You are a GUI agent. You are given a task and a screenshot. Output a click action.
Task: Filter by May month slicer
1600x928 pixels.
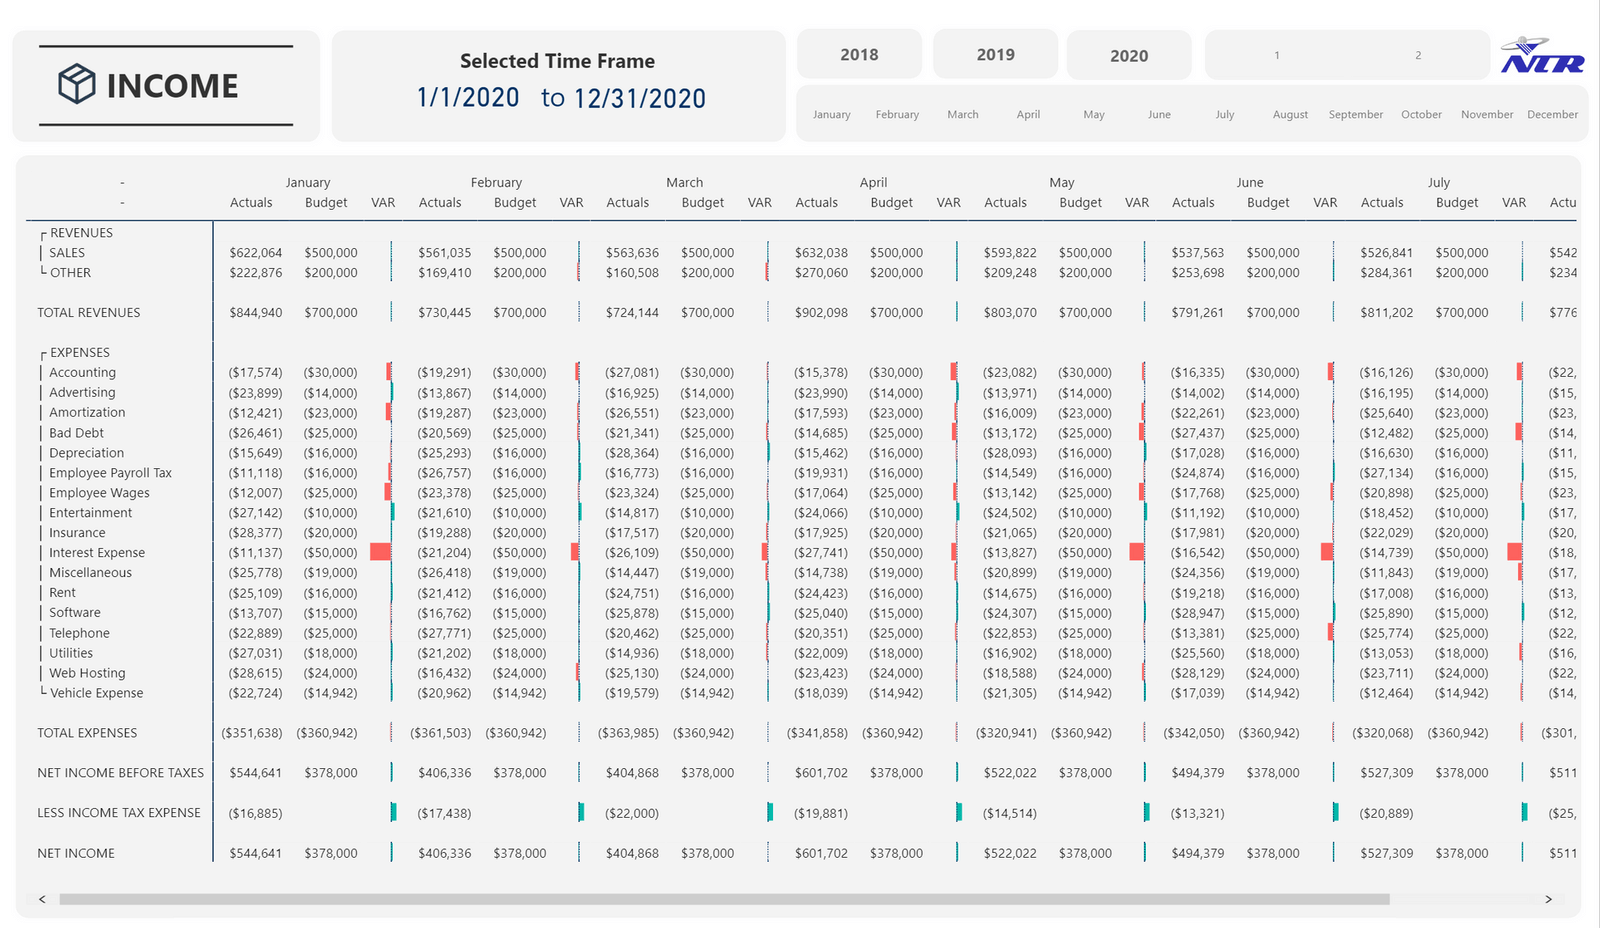coord(1094,115)
